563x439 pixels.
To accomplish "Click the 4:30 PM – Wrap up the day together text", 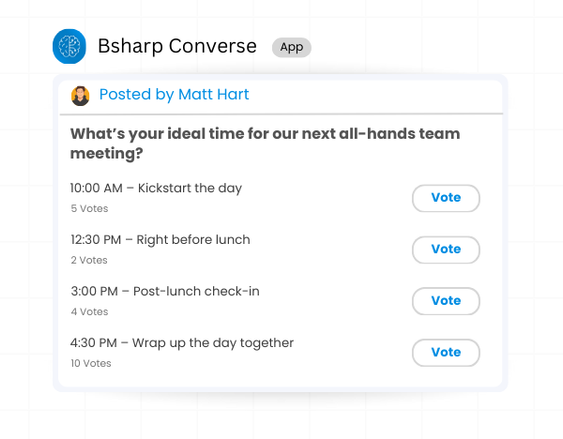I will click(182, 343).
